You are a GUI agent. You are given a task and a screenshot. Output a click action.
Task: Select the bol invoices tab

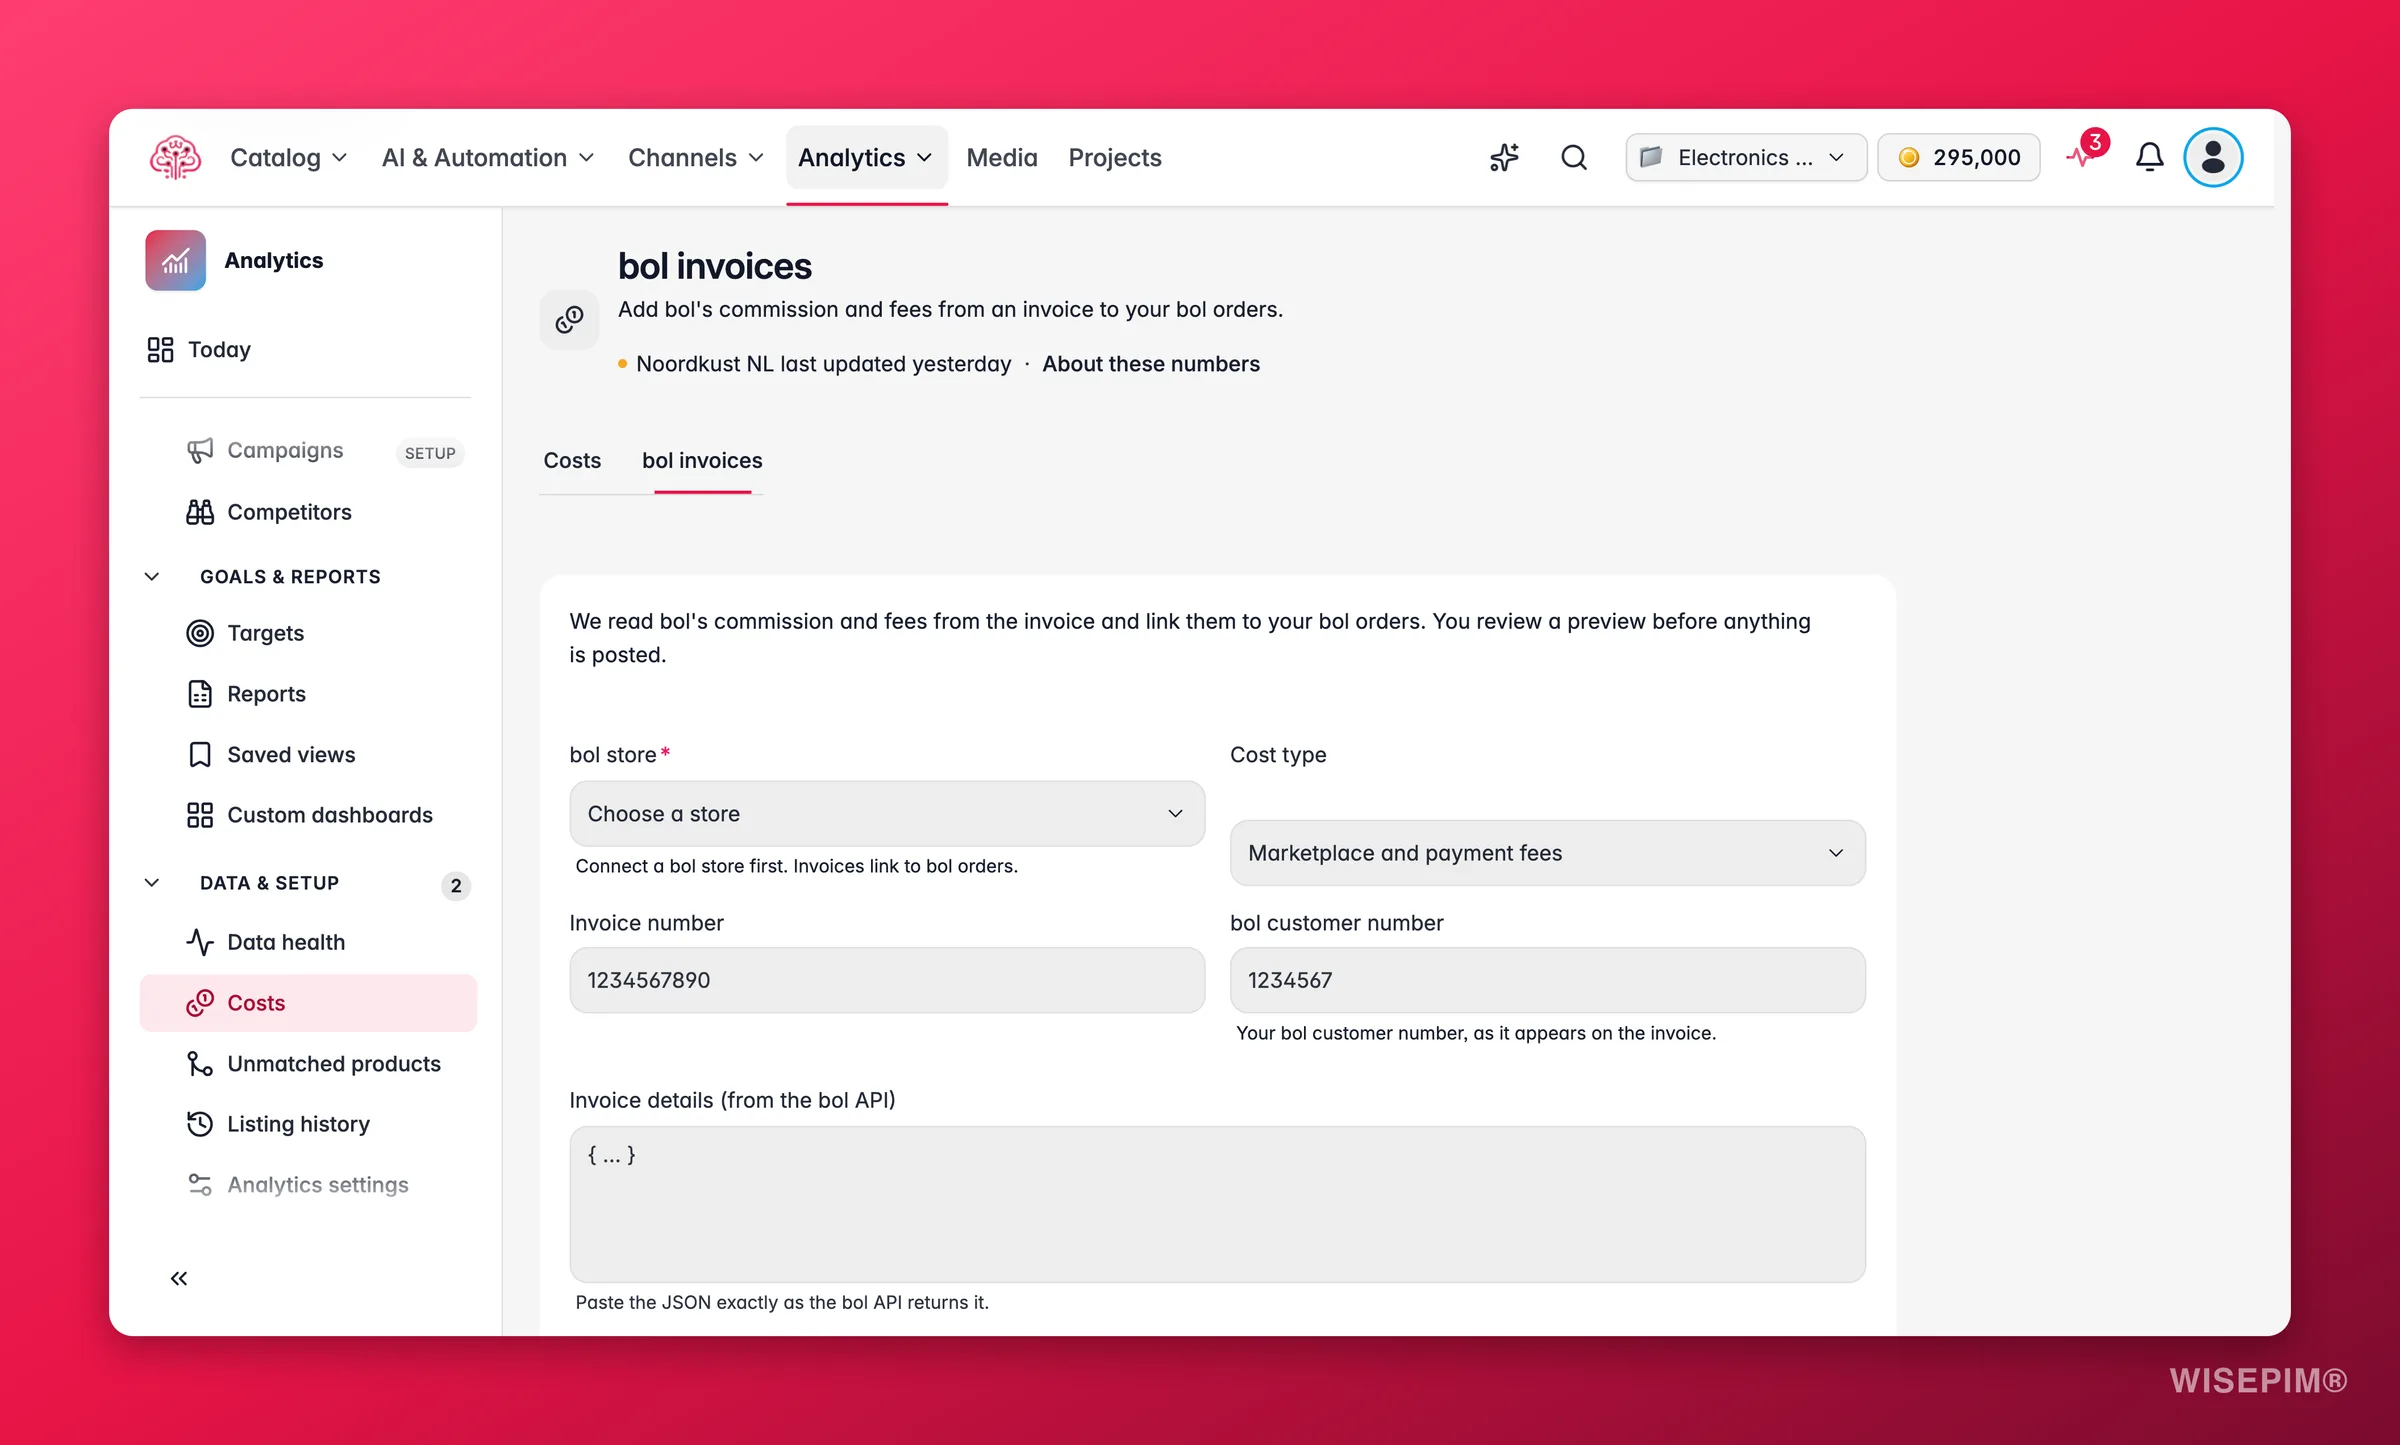(702, 460)
